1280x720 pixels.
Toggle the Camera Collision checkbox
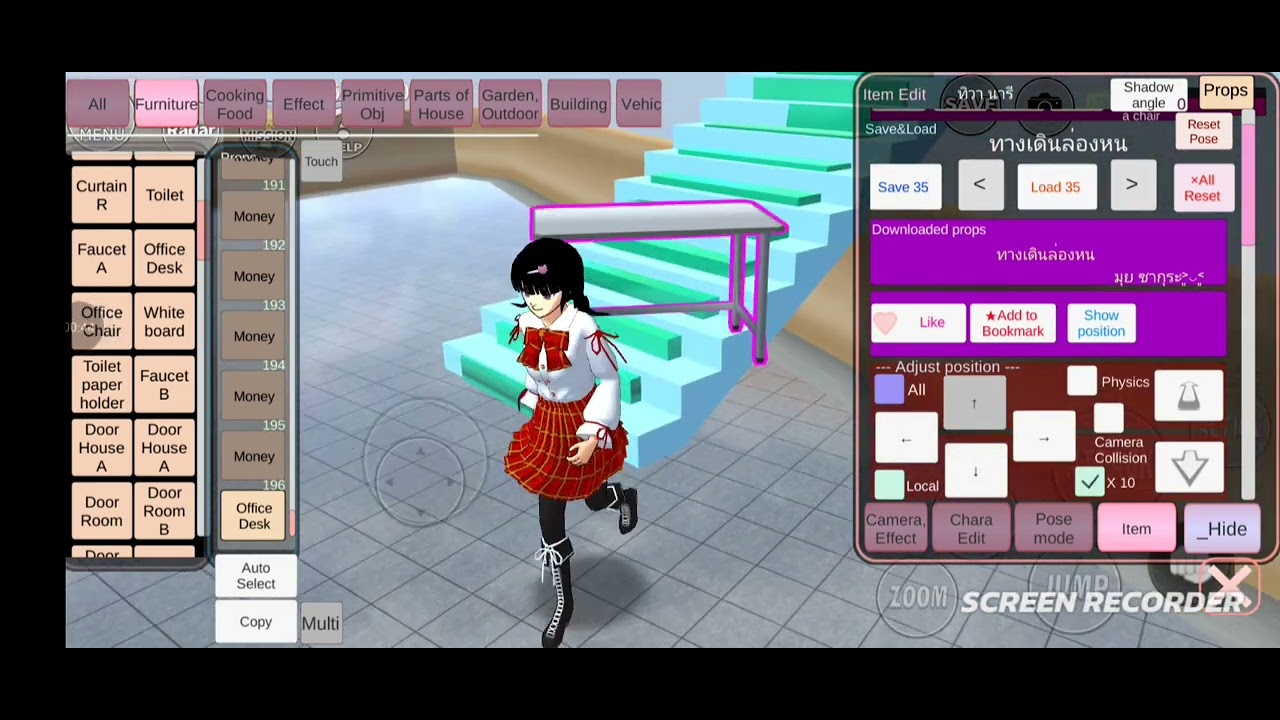coord(1108,418)
